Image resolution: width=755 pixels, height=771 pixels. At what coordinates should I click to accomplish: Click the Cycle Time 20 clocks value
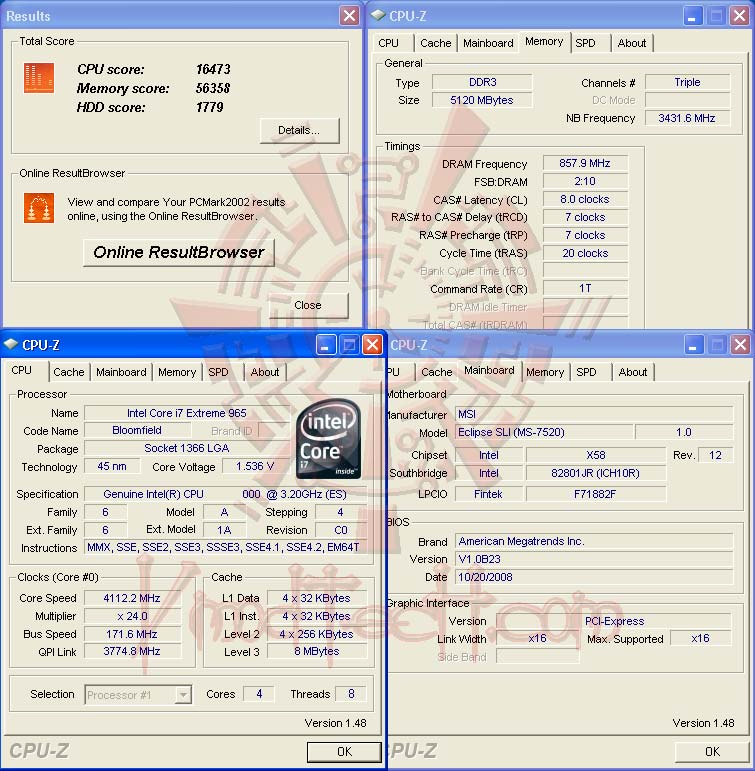[585, 253]
